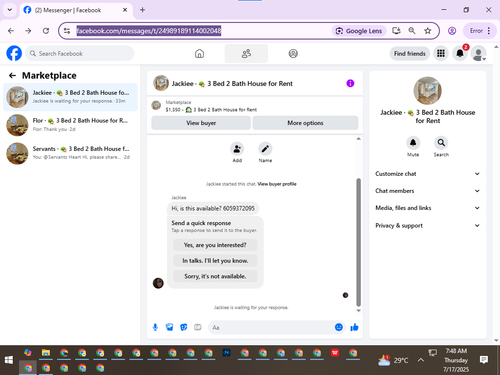Click the Search Facebook field
The image size is (500, 375).
point(80,53)
